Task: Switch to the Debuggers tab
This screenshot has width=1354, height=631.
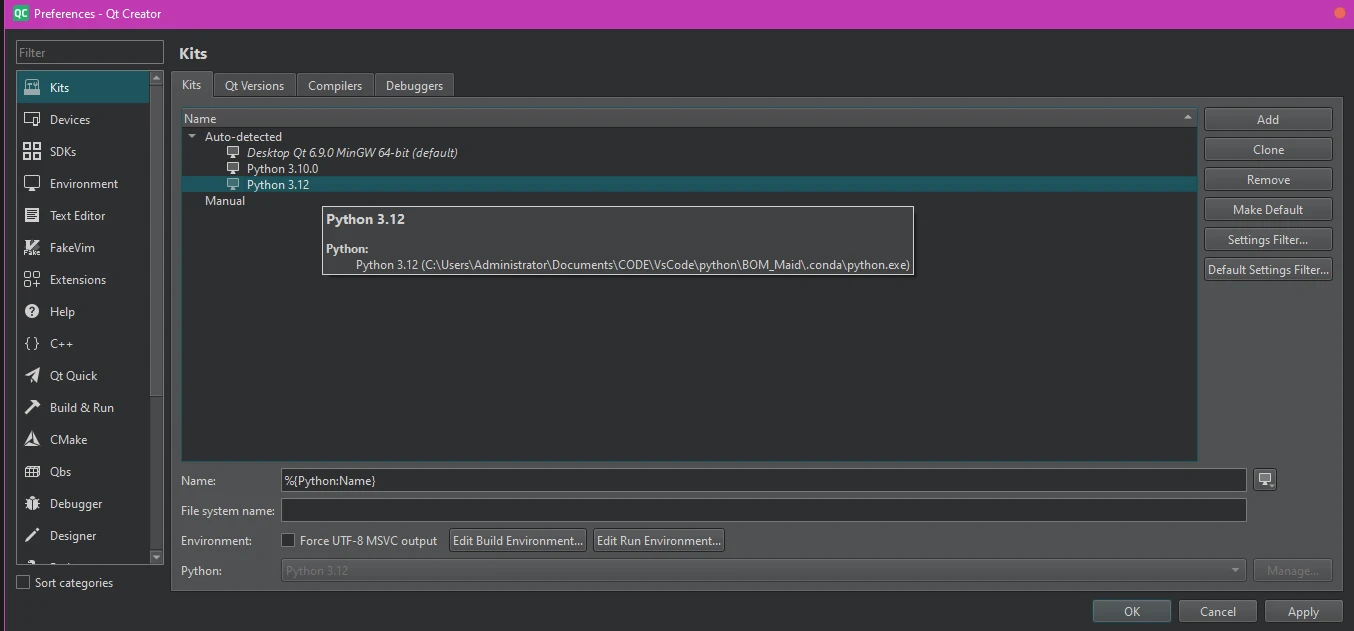Action: click(x=414, y=86)
